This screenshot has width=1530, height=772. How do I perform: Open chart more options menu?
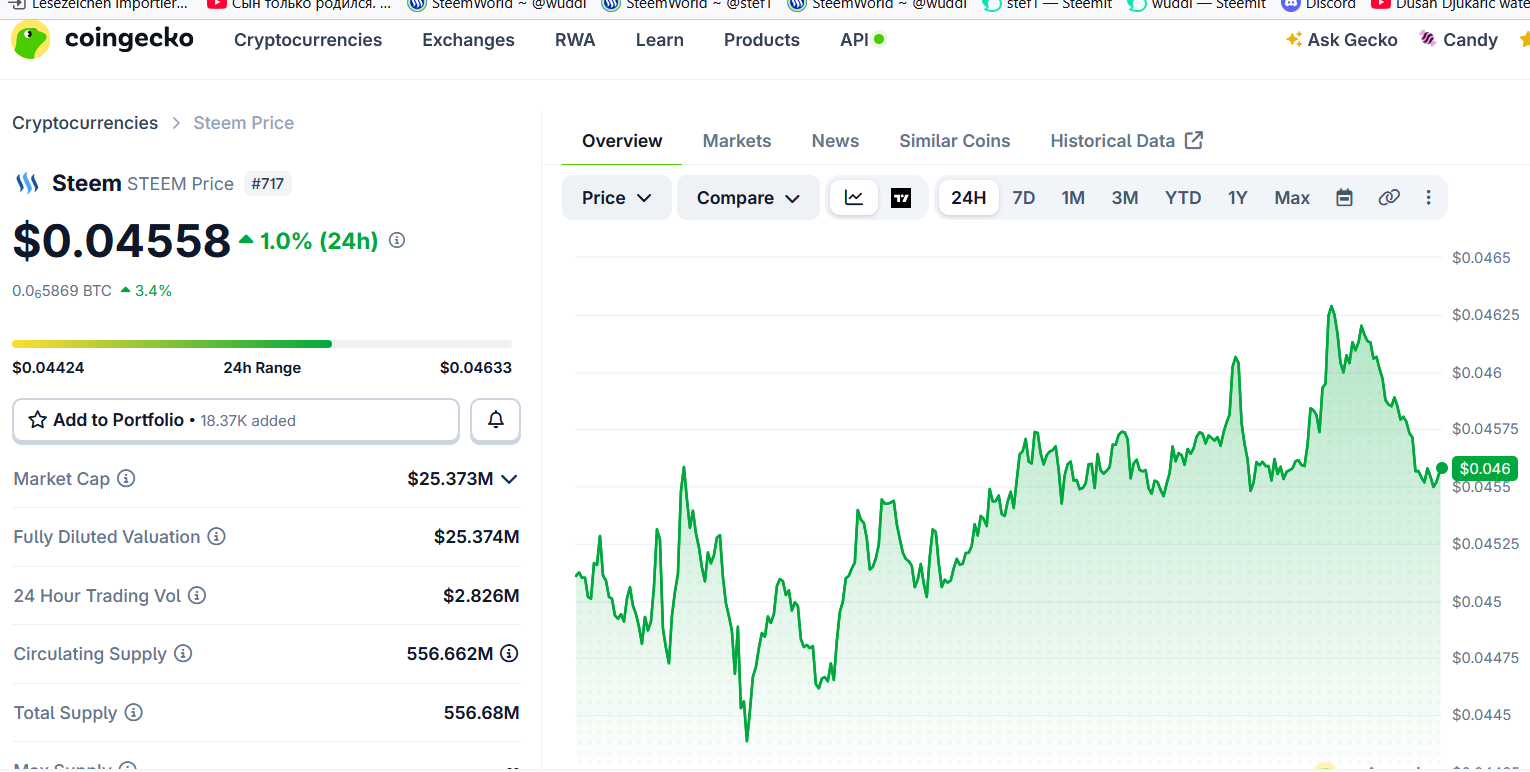[1428, 198]
